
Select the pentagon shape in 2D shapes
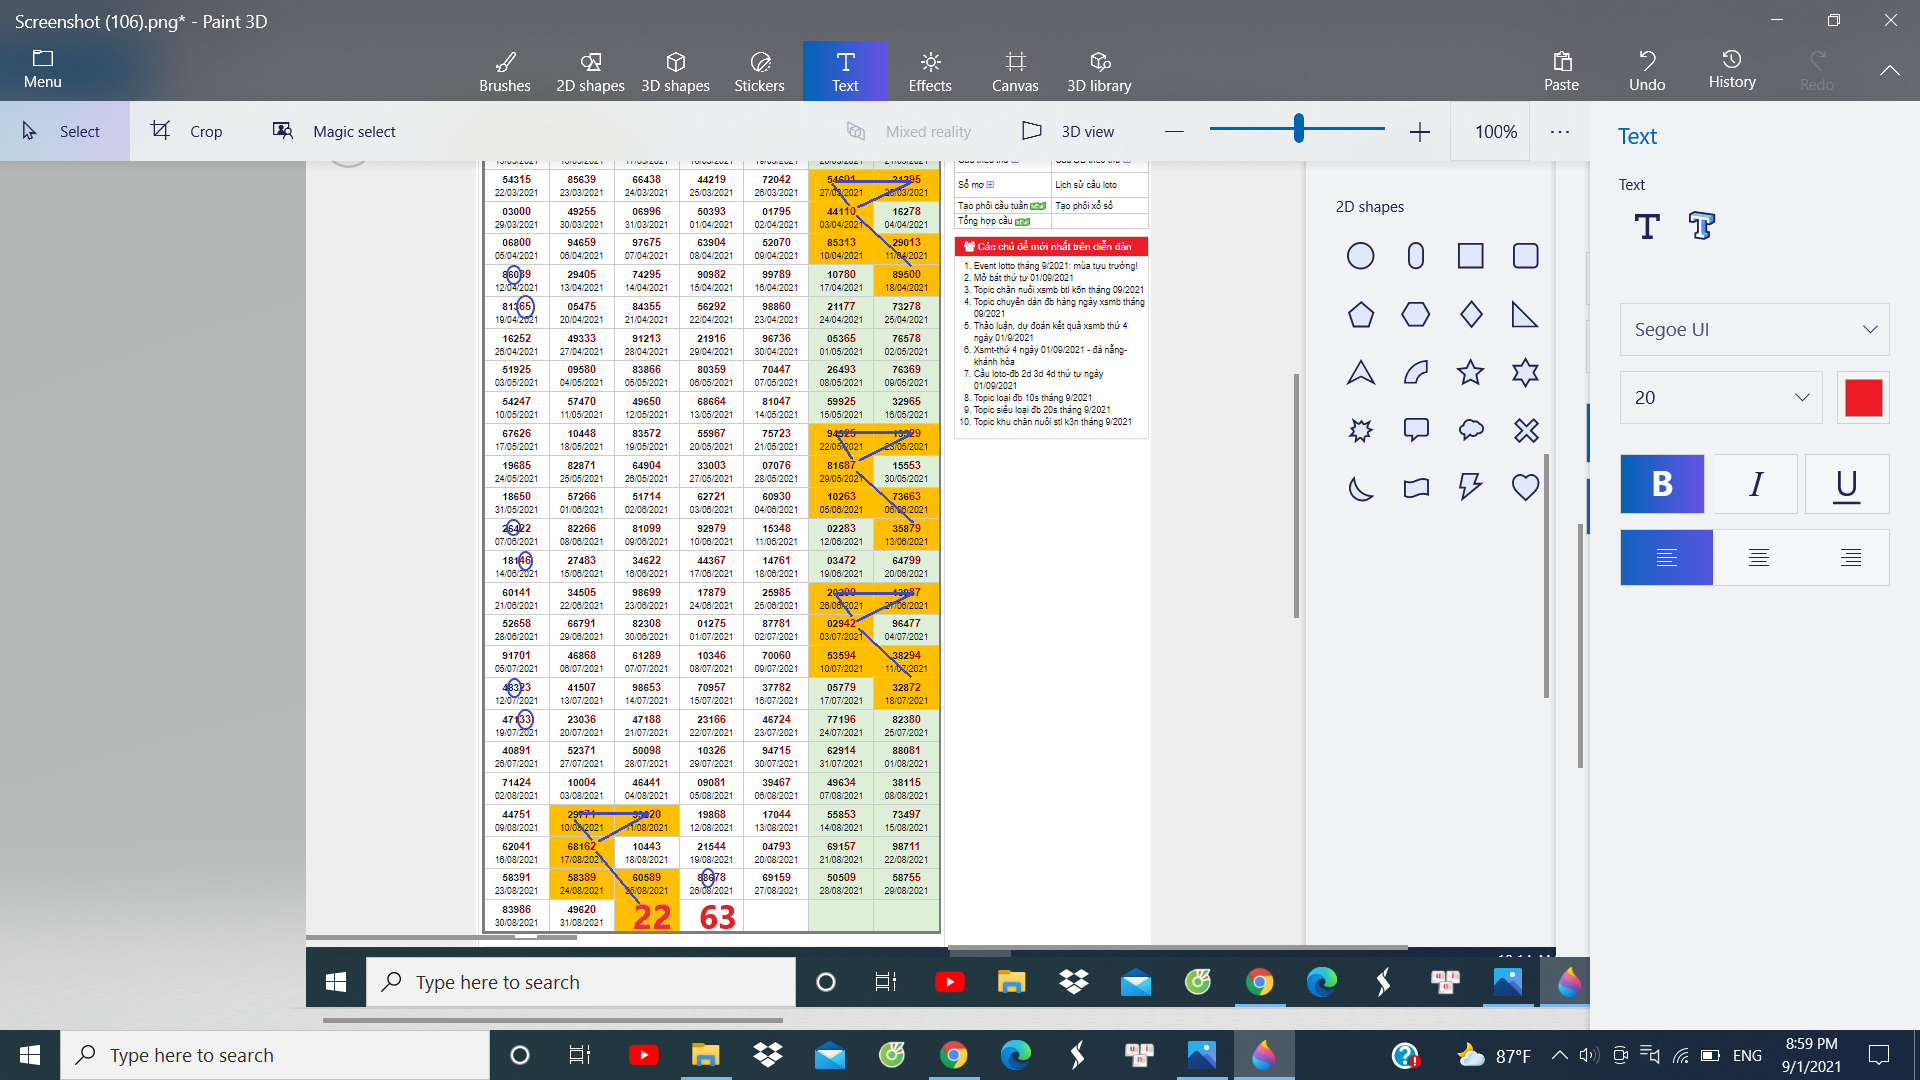(x=1360, y=315)
